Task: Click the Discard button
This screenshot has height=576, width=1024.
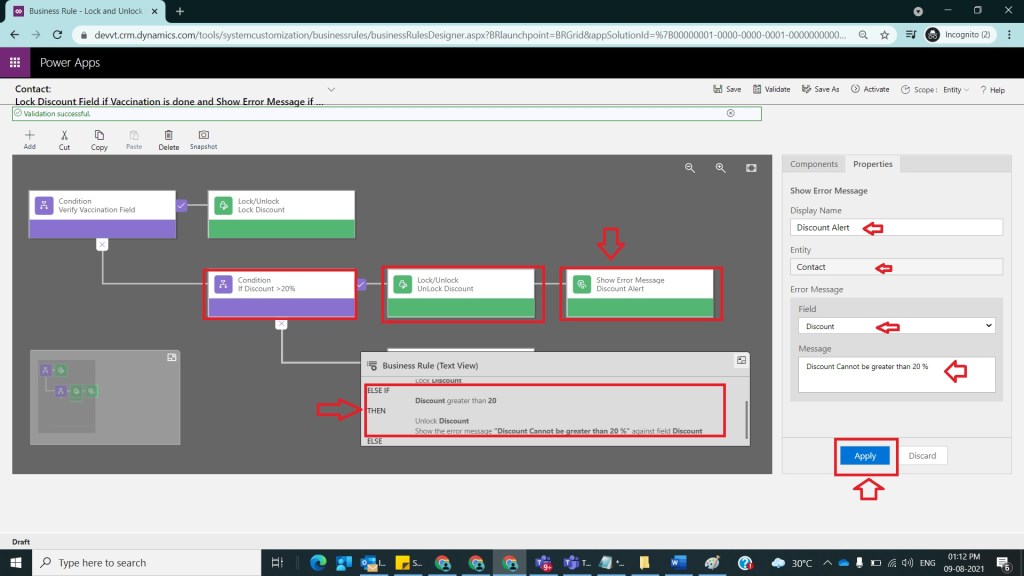Action: (922, 456)
